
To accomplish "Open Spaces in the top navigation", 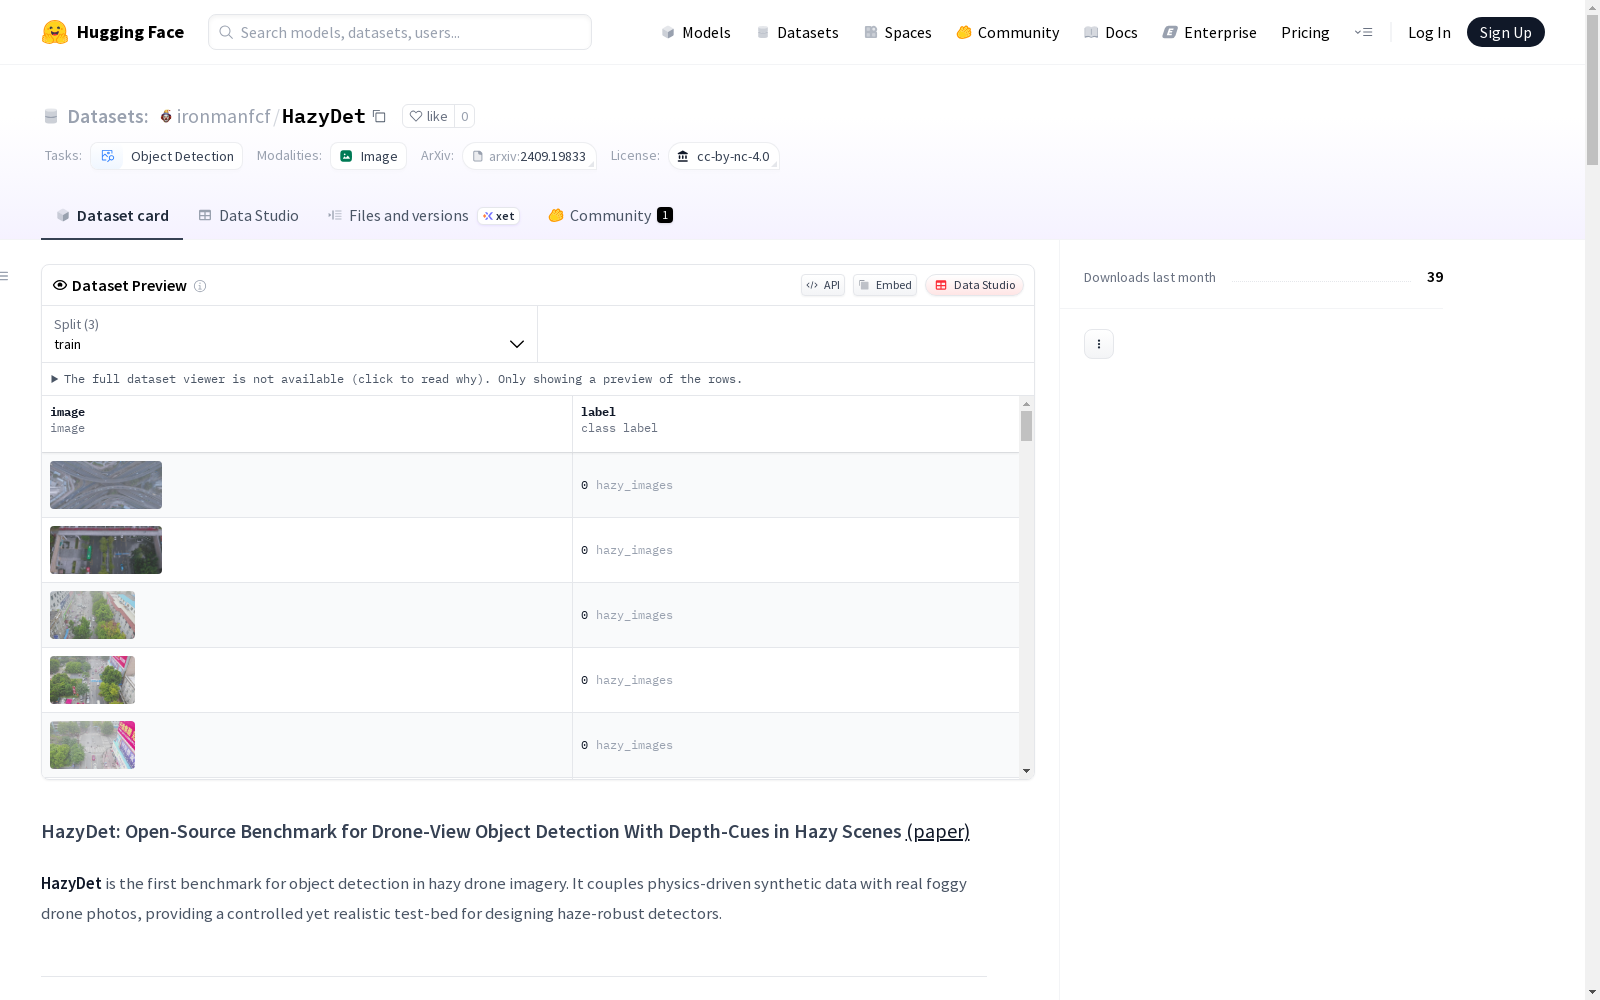I will pos(898,32).
